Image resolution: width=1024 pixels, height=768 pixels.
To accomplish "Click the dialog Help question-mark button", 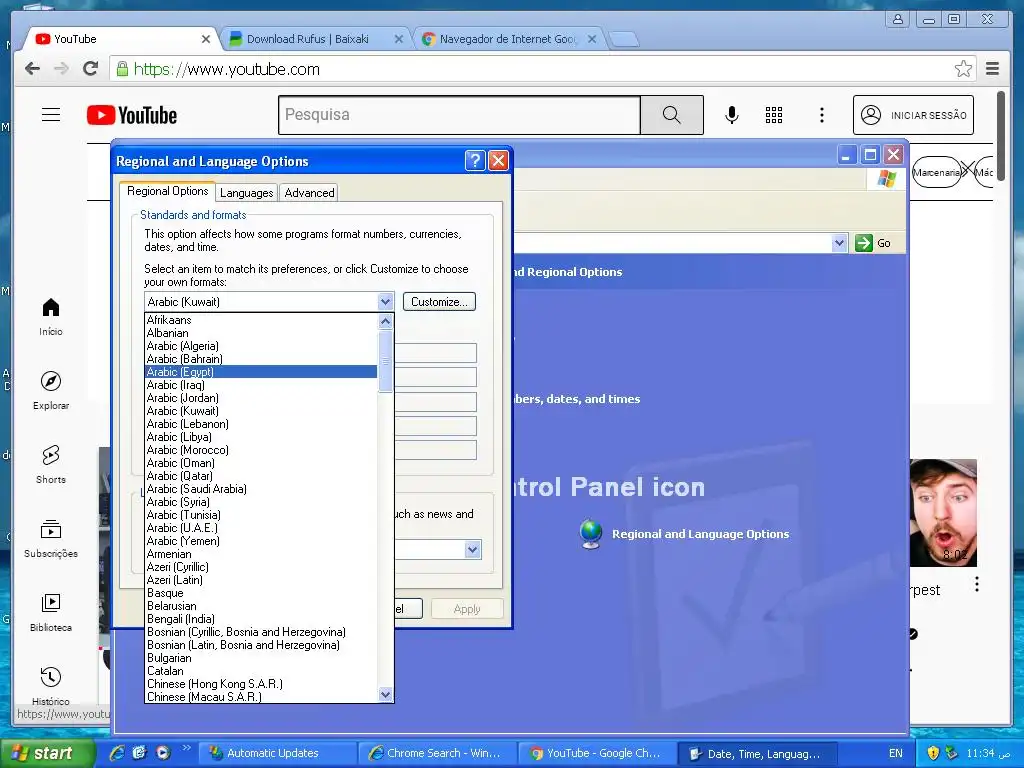I will (x=475, y=161).
